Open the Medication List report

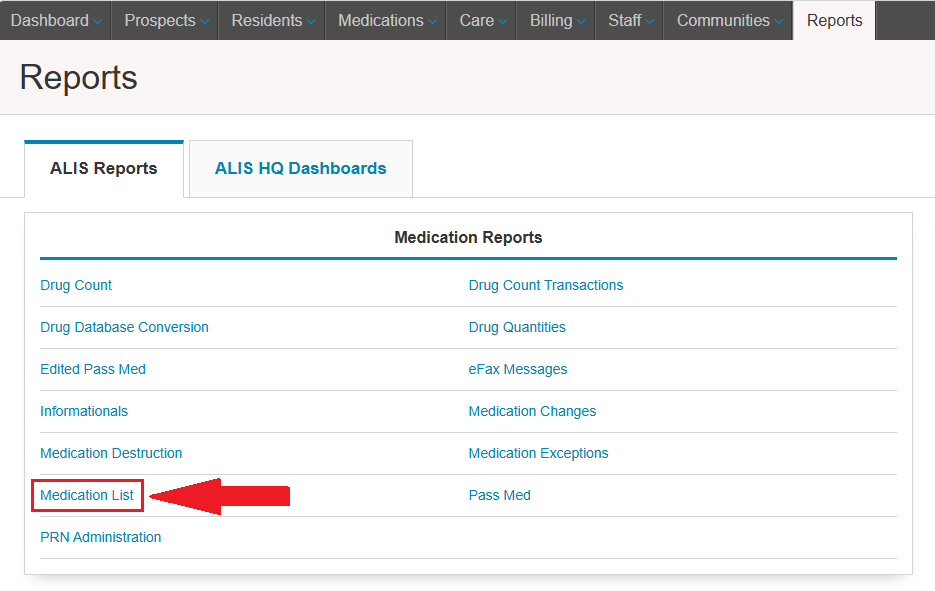coord(86,496)
